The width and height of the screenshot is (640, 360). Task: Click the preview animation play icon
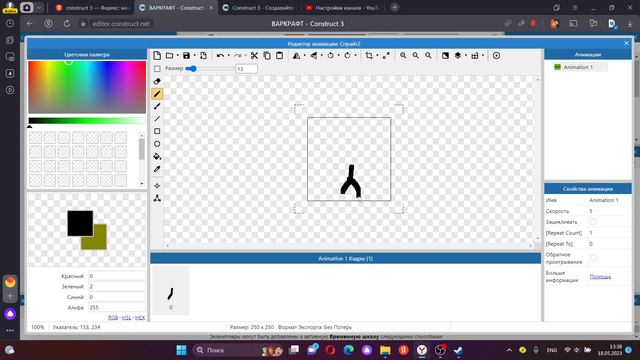(496, 56)
